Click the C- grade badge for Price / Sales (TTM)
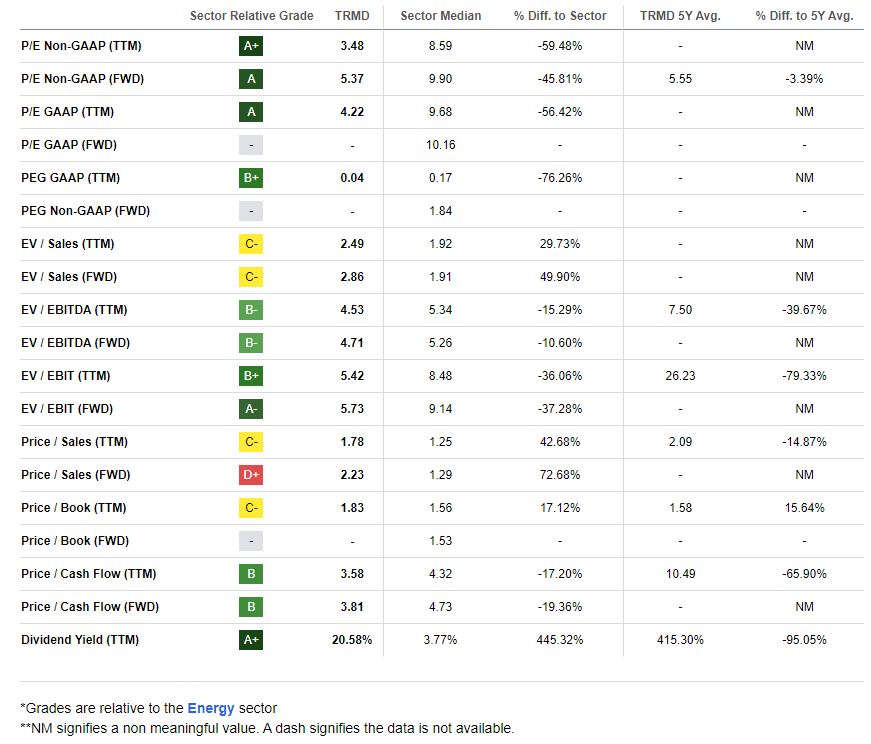 pyautogui.click(x=251, y=442)
